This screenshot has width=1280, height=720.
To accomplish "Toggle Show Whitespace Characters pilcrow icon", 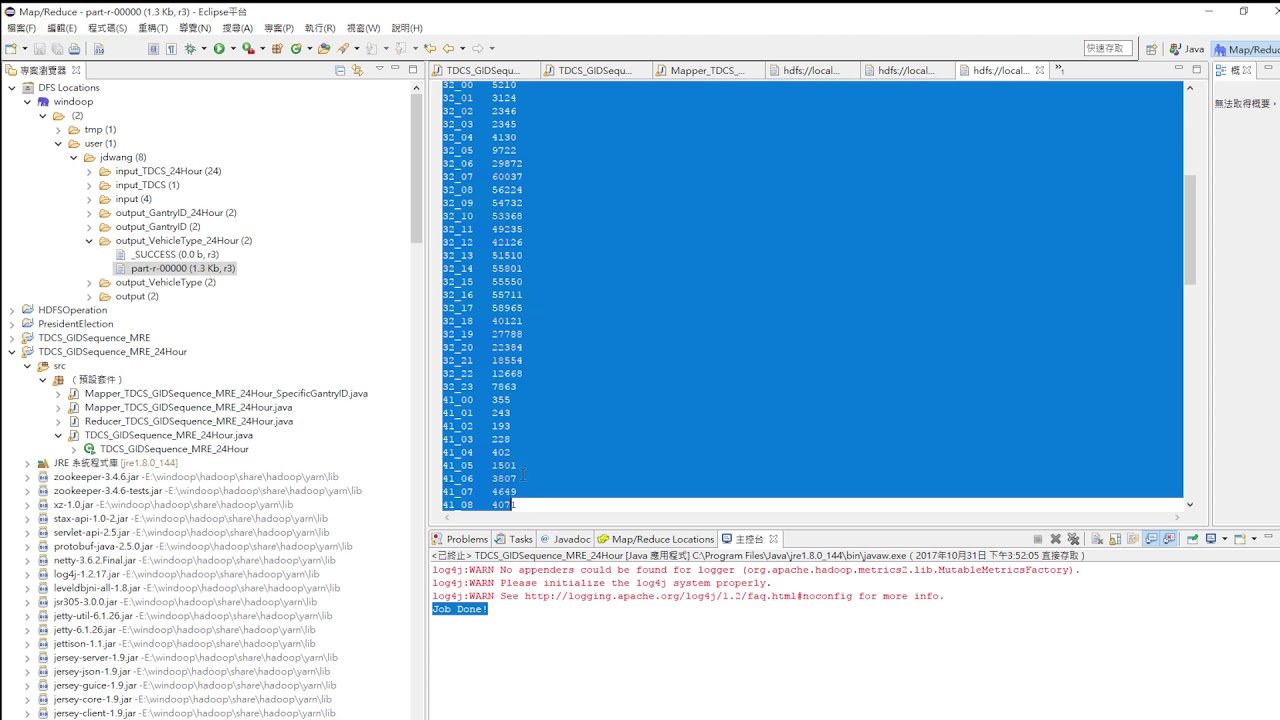I will [x=171, y=48].
